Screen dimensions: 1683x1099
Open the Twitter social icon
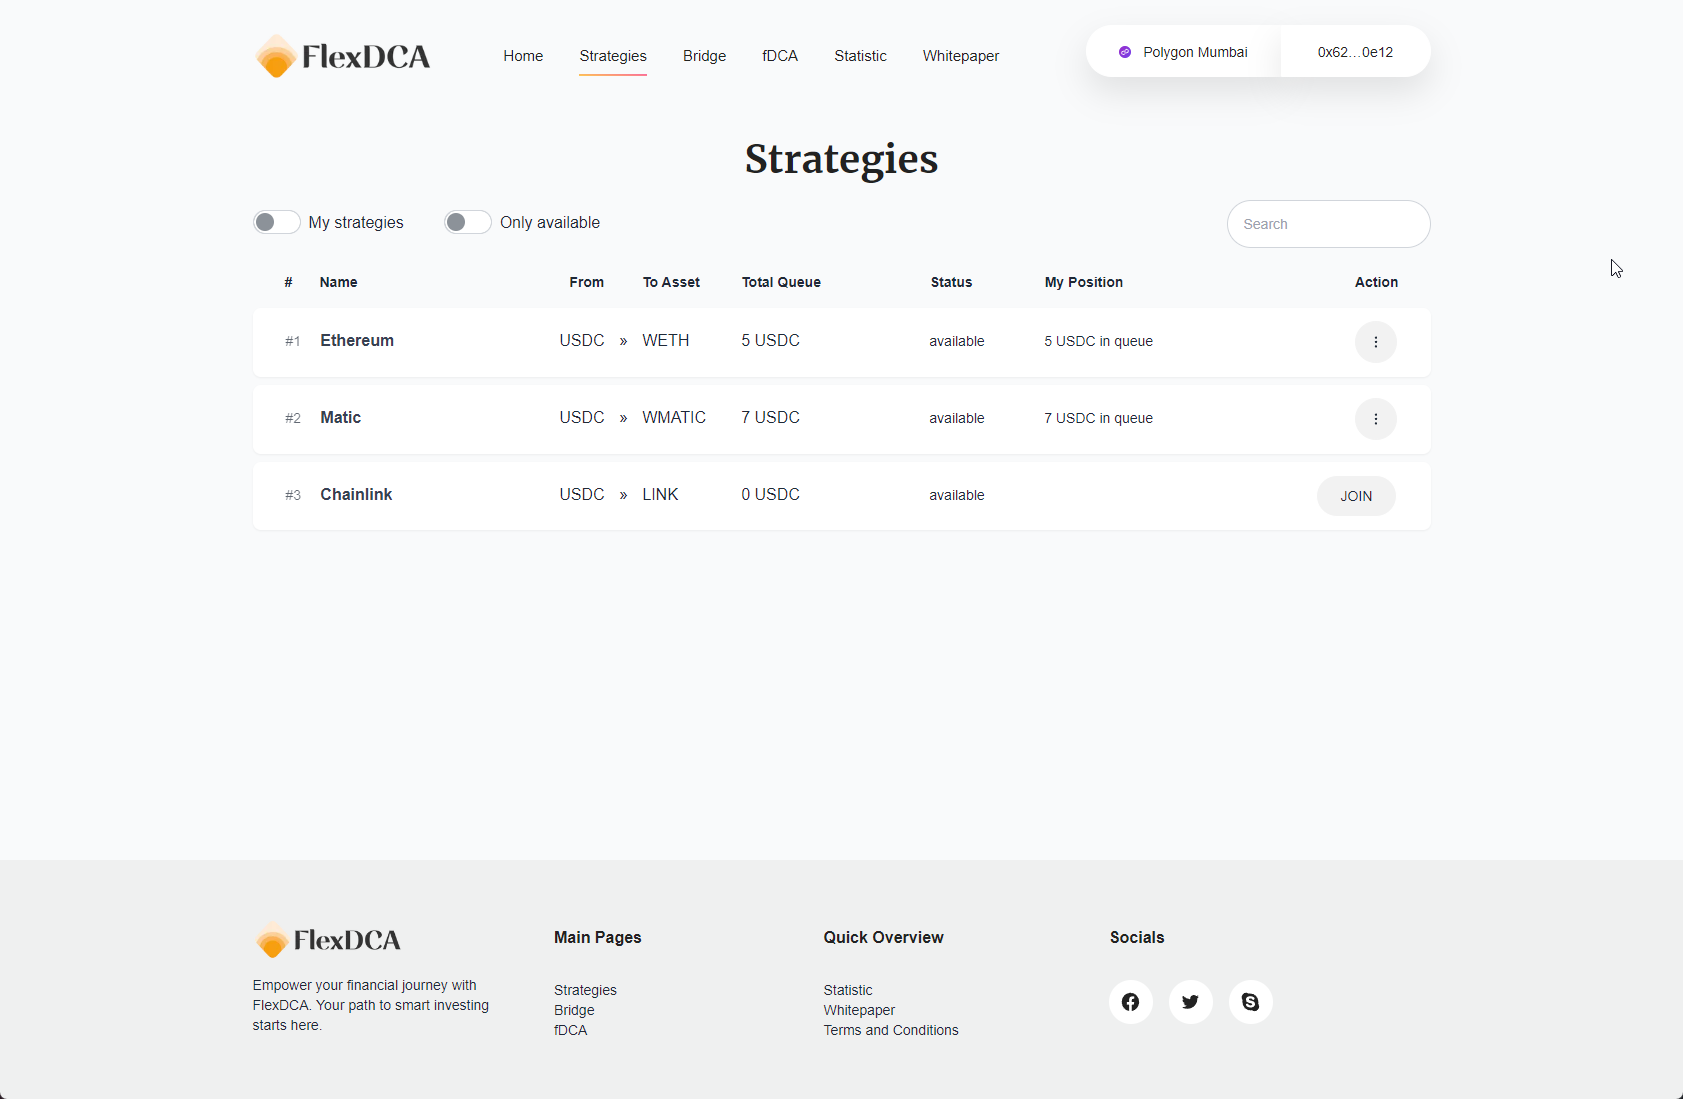tap(1190, 1002)
